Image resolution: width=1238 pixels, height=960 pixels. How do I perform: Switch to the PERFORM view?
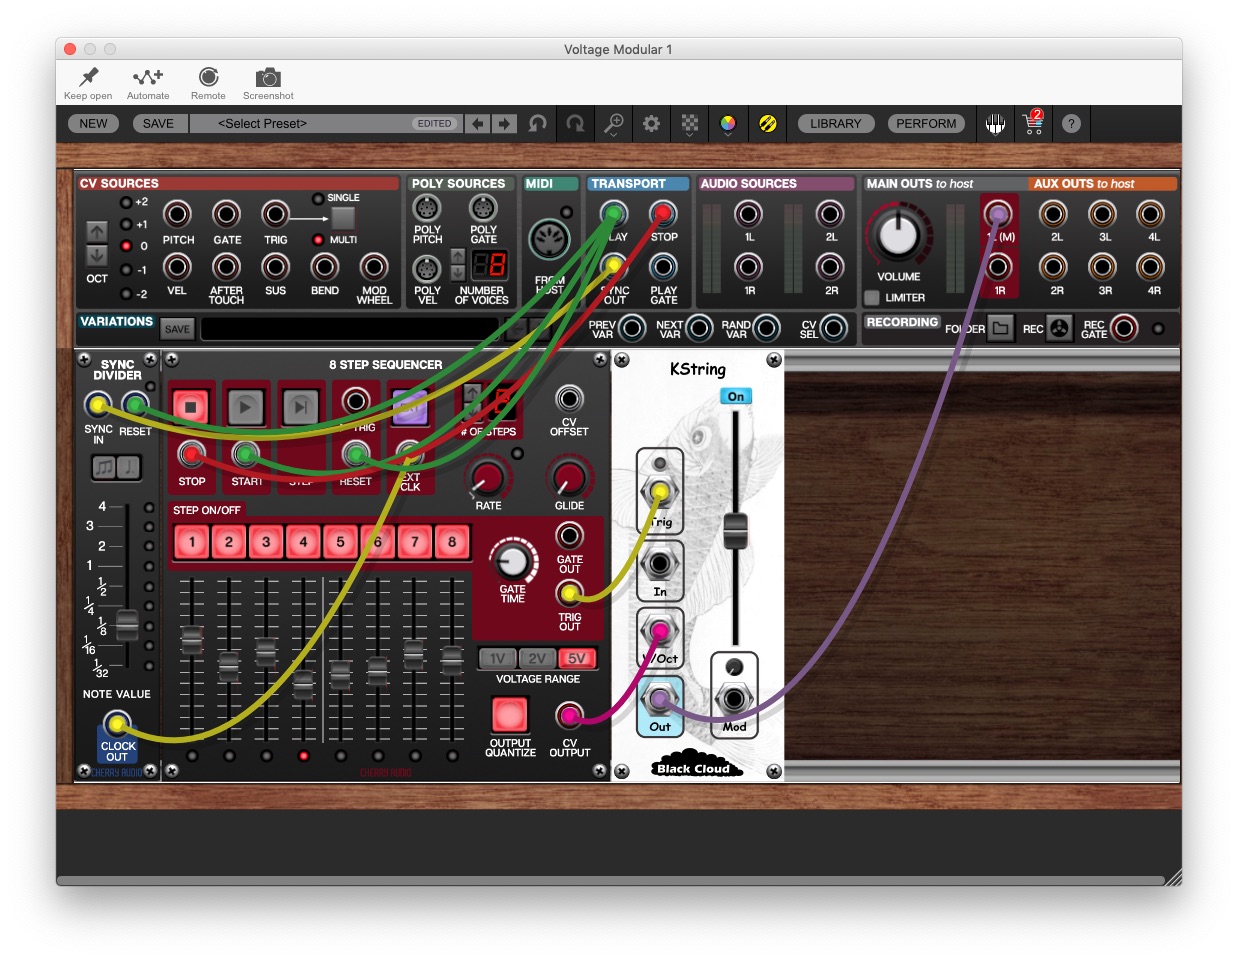click(926, 123)
